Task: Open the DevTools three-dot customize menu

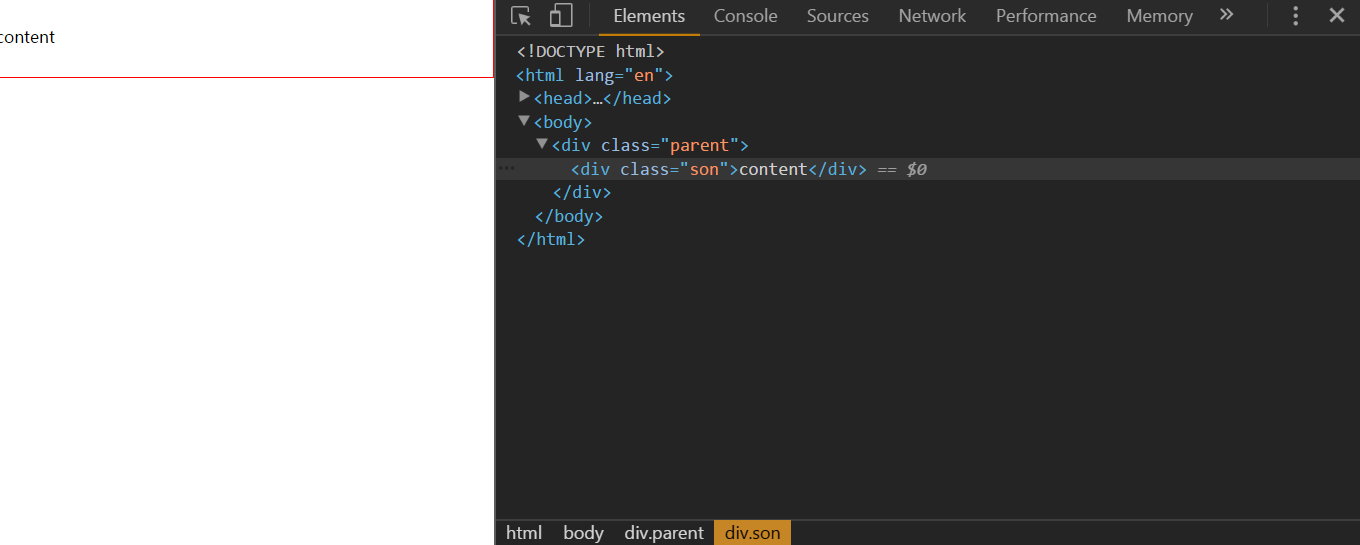Action: tap(1296, 16)
